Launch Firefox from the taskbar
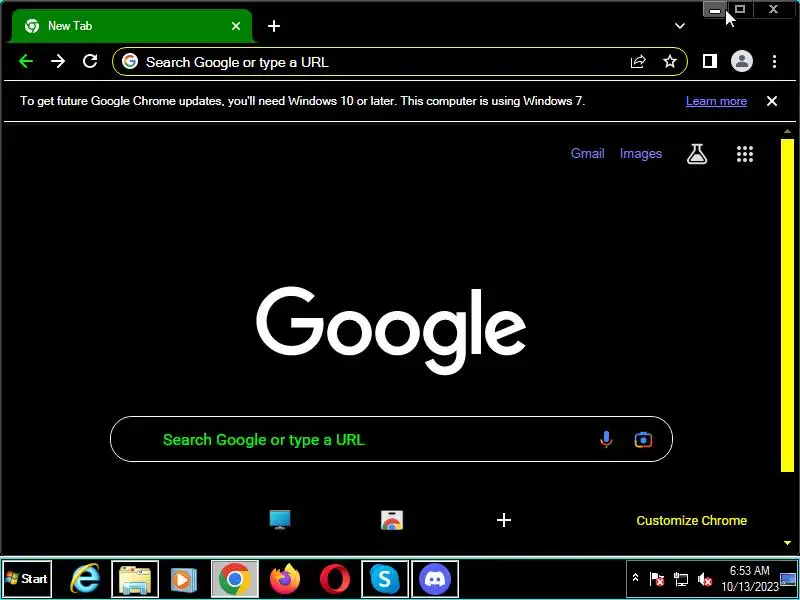Viewport: 800px width, 600px height. click(x=285, y=579)
